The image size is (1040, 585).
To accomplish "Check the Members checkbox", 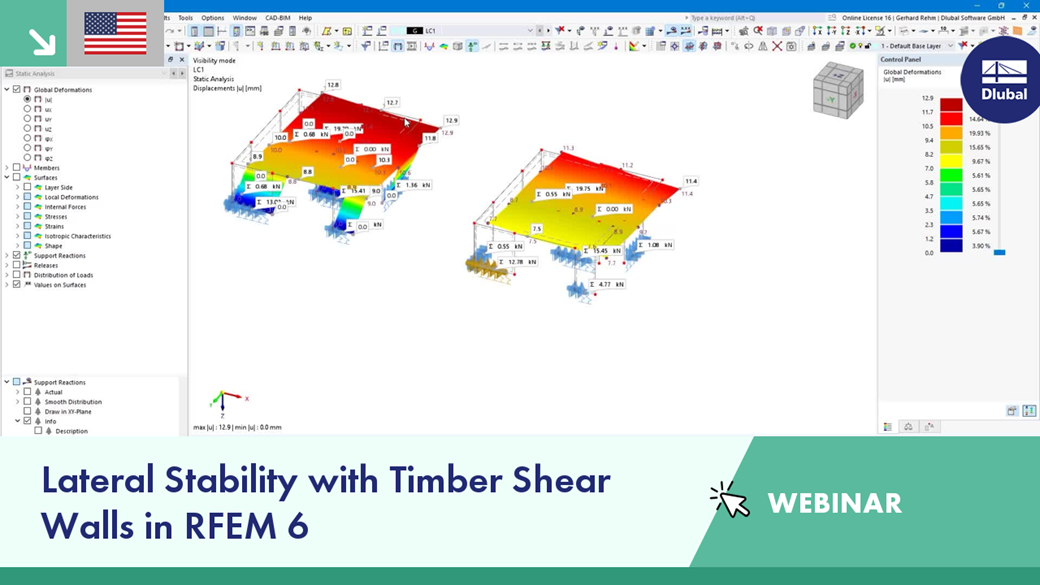I will (x=17, y=168).
